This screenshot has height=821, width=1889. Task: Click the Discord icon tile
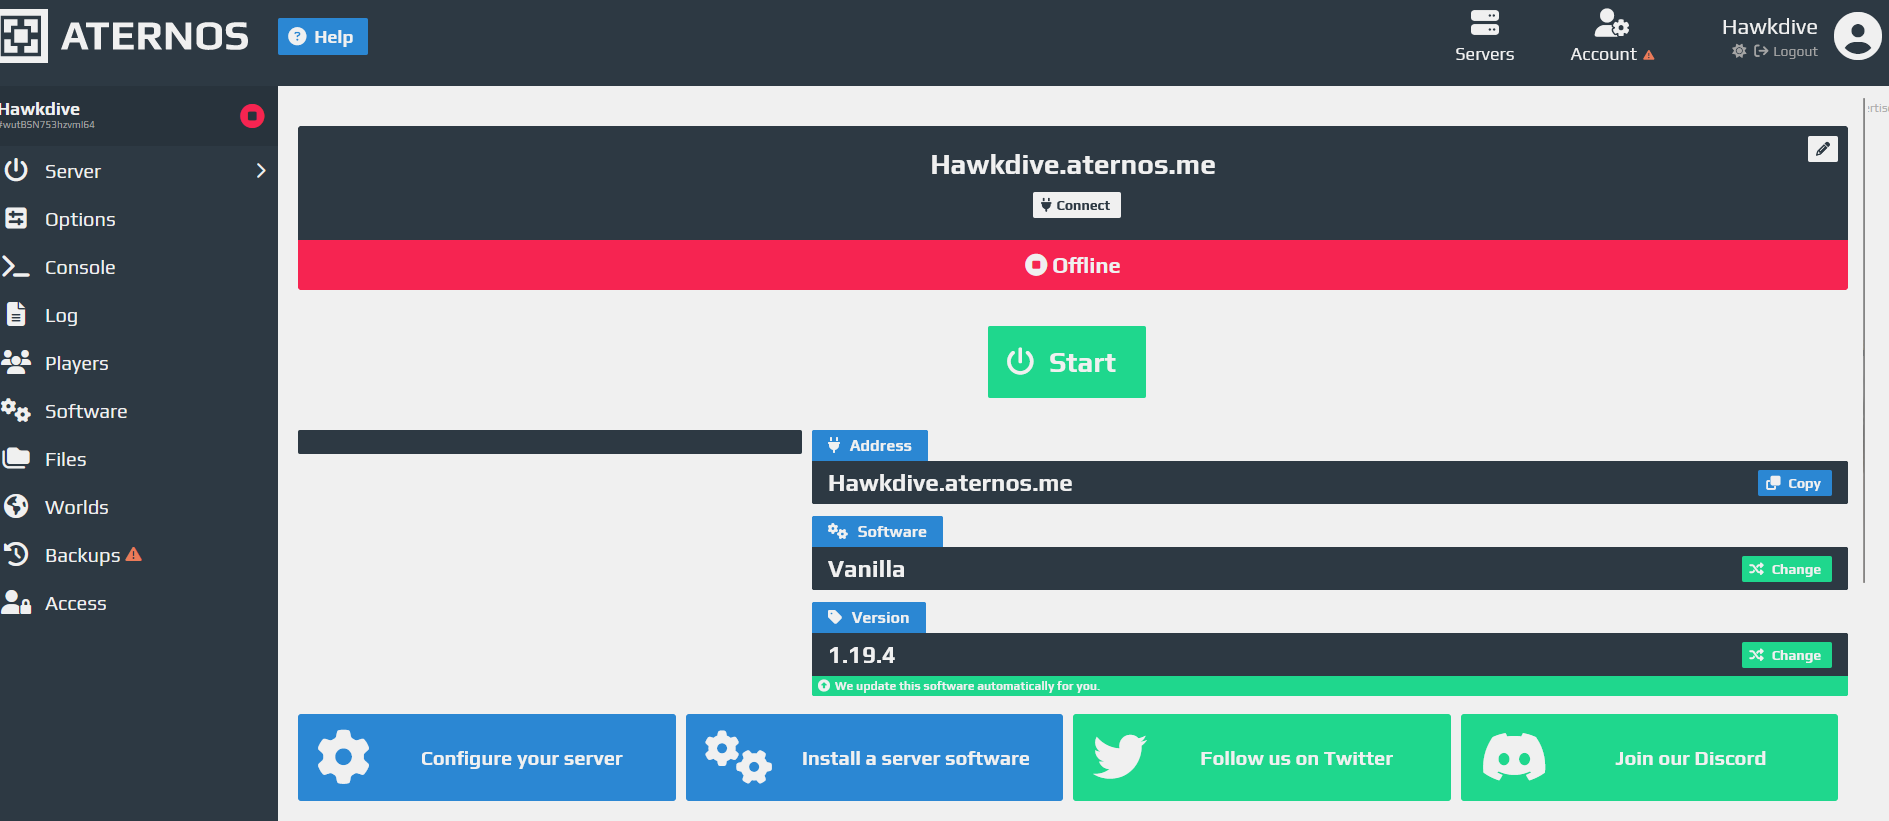click(1514, 757)
